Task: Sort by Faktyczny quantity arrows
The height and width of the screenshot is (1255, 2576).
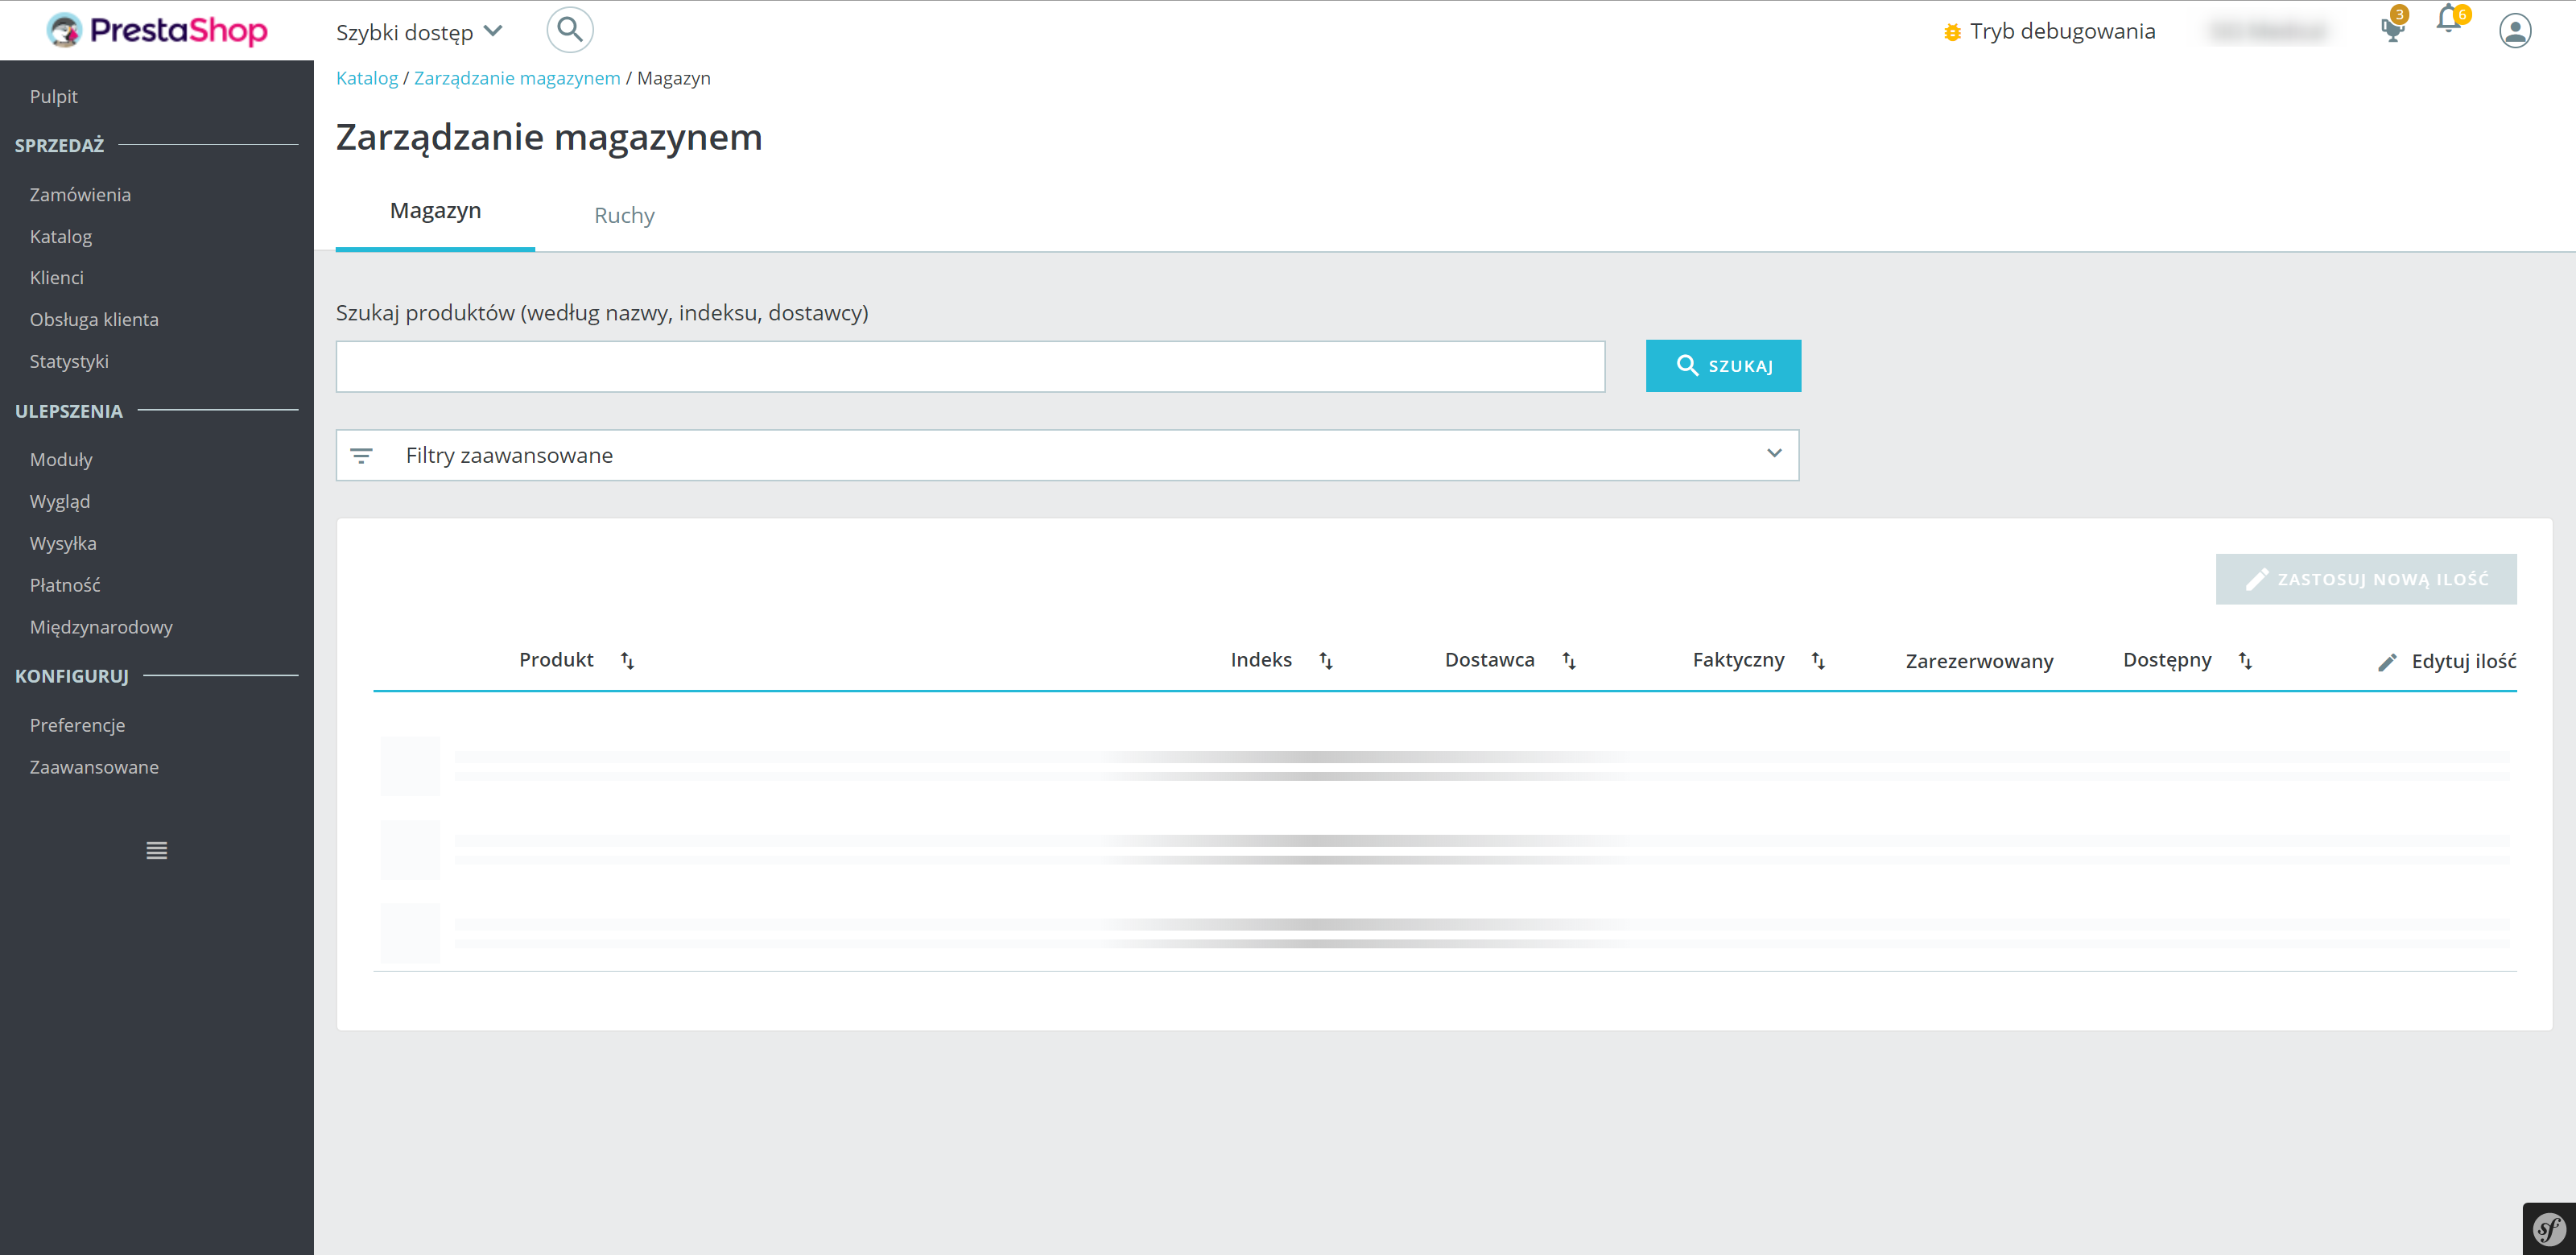Action: [1818, 661]
